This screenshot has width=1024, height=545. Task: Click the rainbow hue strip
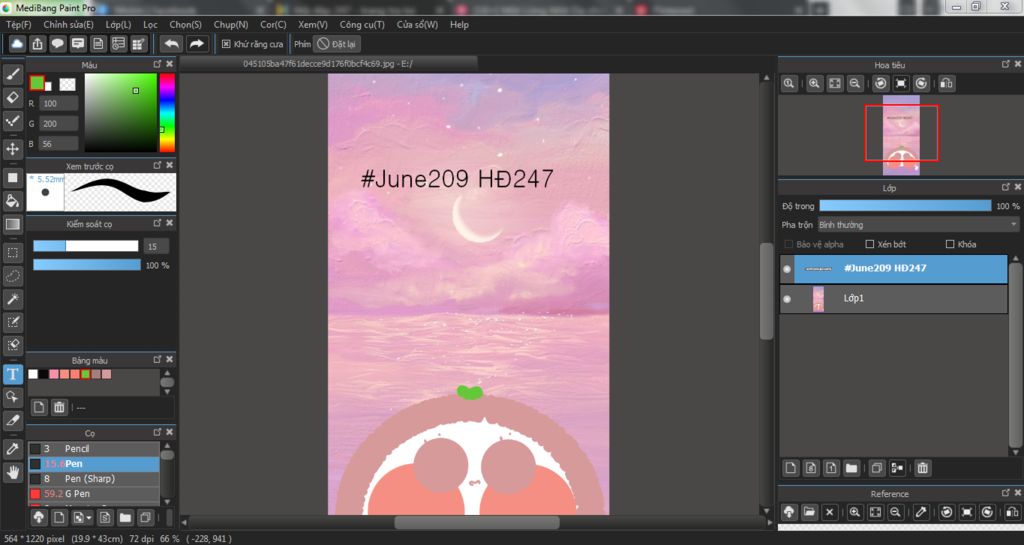click(x=167, y=112)
